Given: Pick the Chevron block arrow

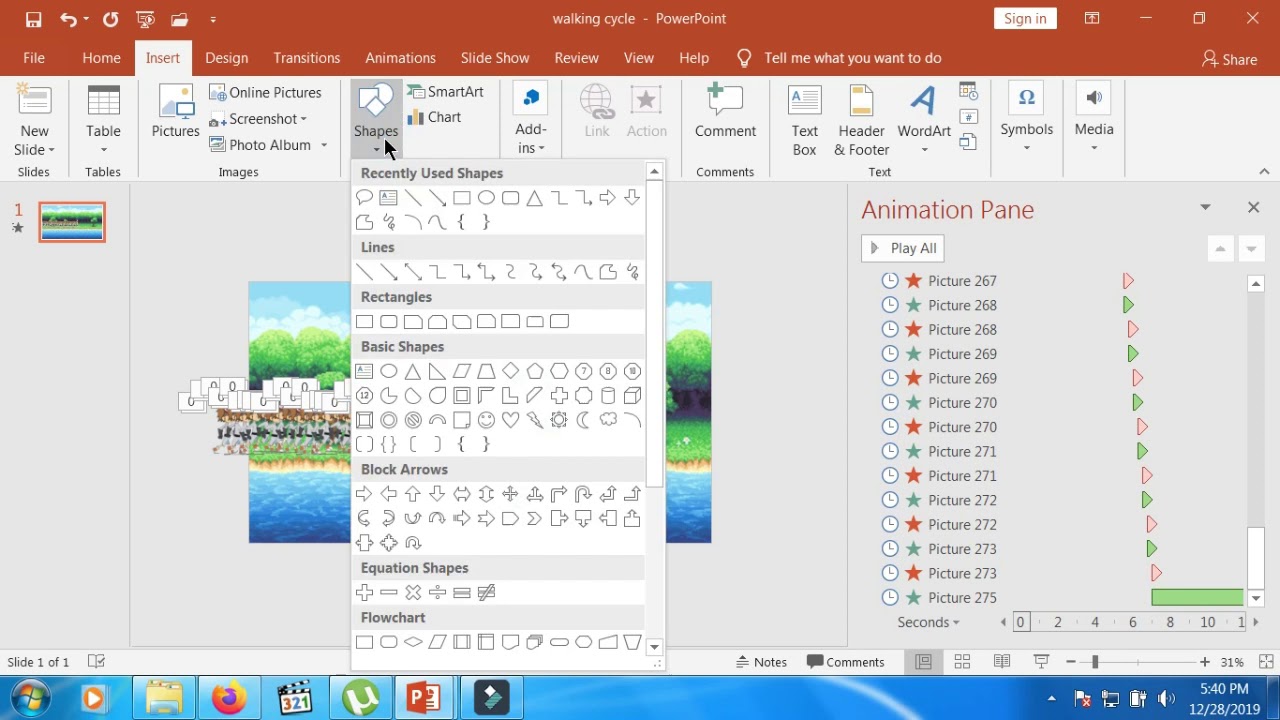Looking at the screenshot, I should (x=535, y=518).
